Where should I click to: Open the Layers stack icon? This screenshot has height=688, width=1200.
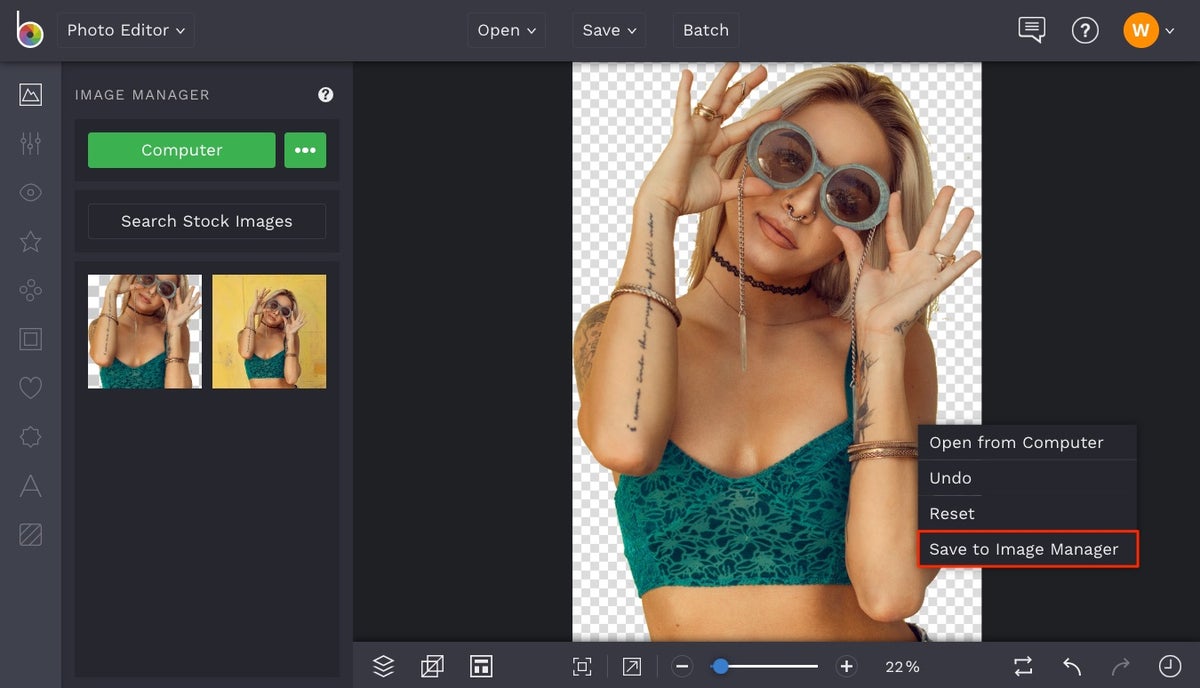pyautogui.click(x=384, y=666)
